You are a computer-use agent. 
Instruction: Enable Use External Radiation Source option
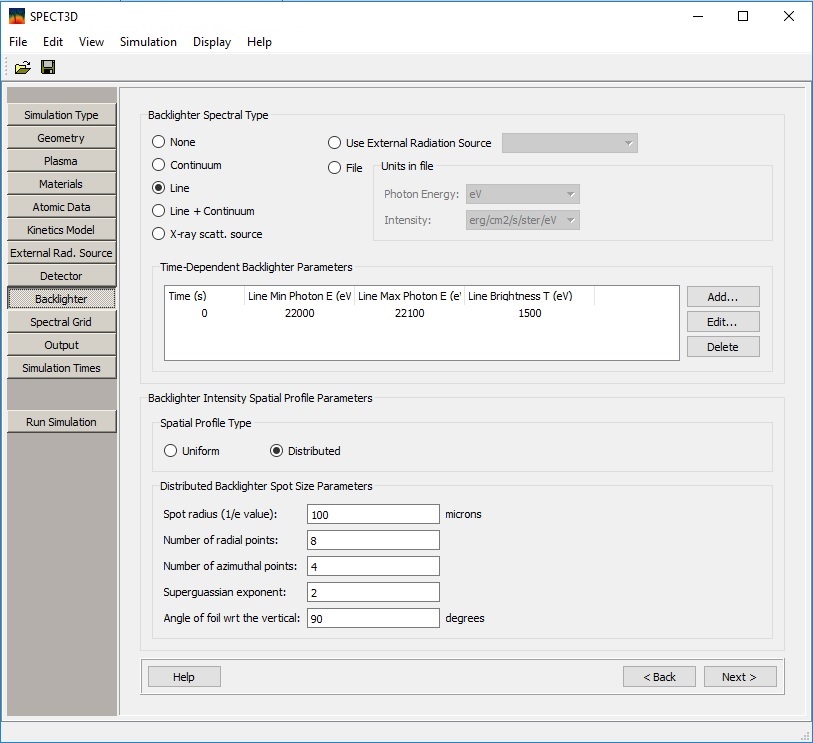pyautogui.click(x=336, y=143)
